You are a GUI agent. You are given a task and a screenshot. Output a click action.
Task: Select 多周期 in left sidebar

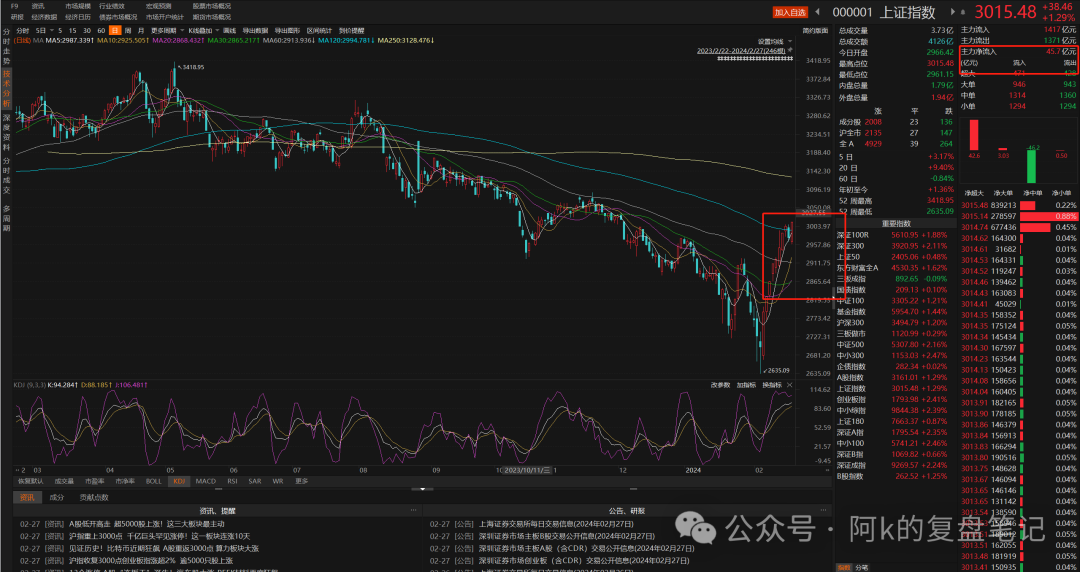(x=6, y=219)
